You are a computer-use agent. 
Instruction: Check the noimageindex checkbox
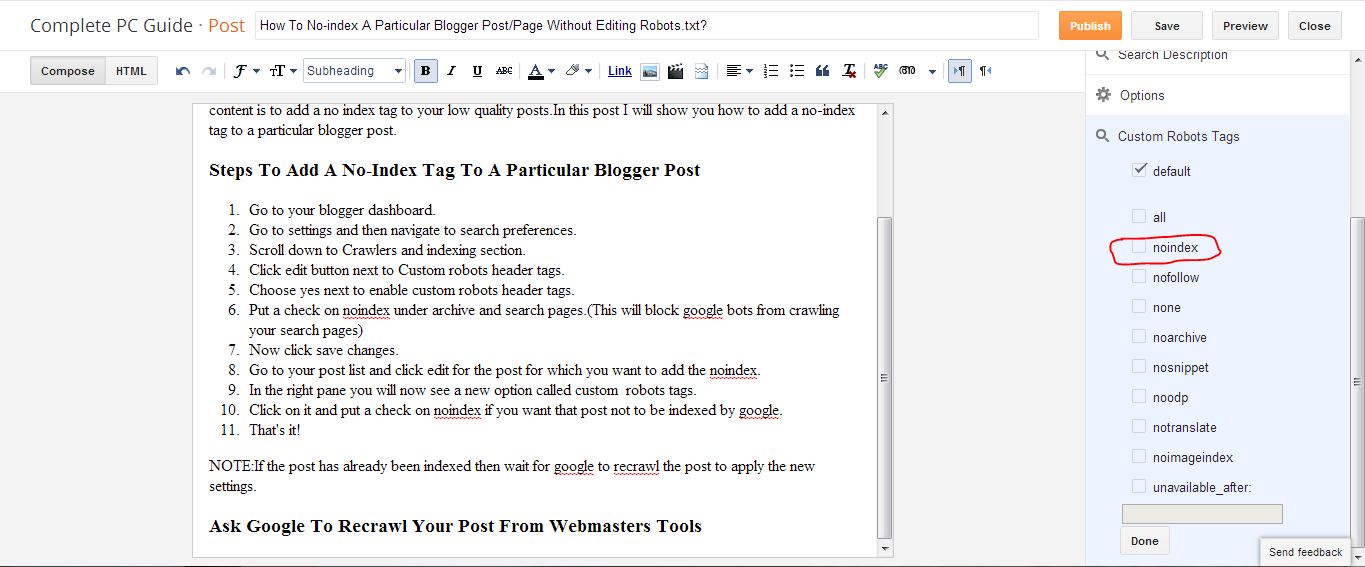click(1139, 456)
